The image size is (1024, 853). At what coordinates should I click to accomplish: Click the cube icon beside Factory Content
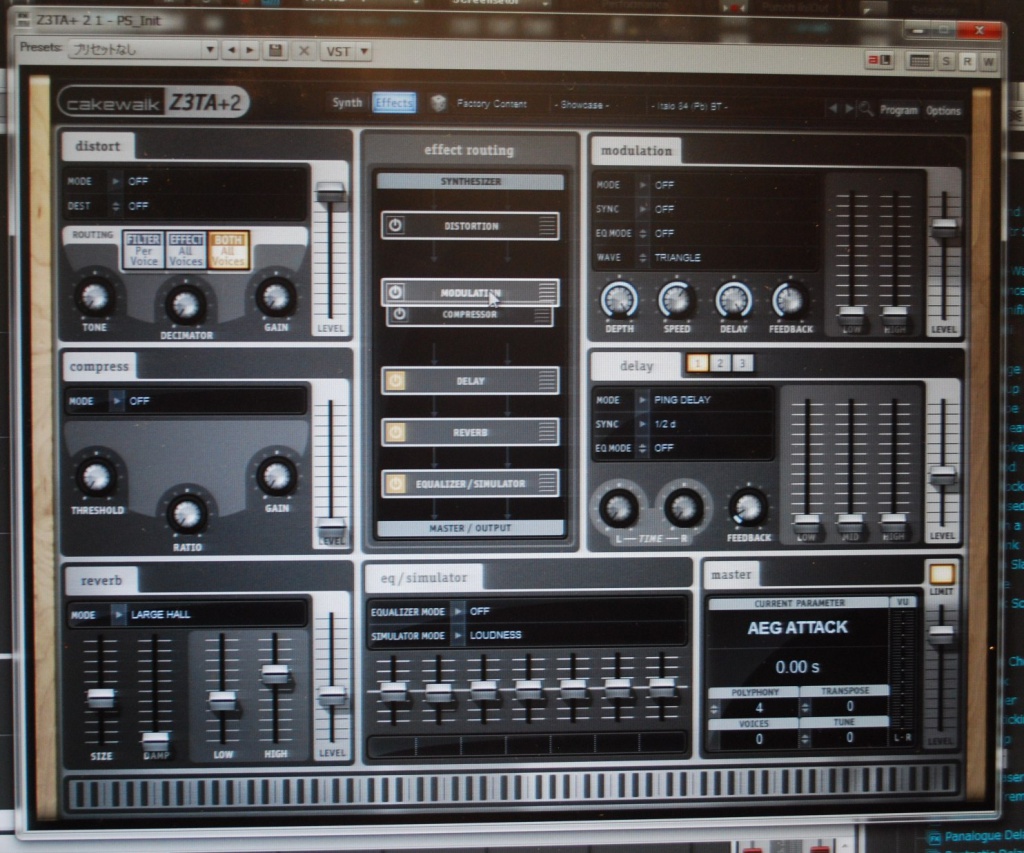click(438, 103)
